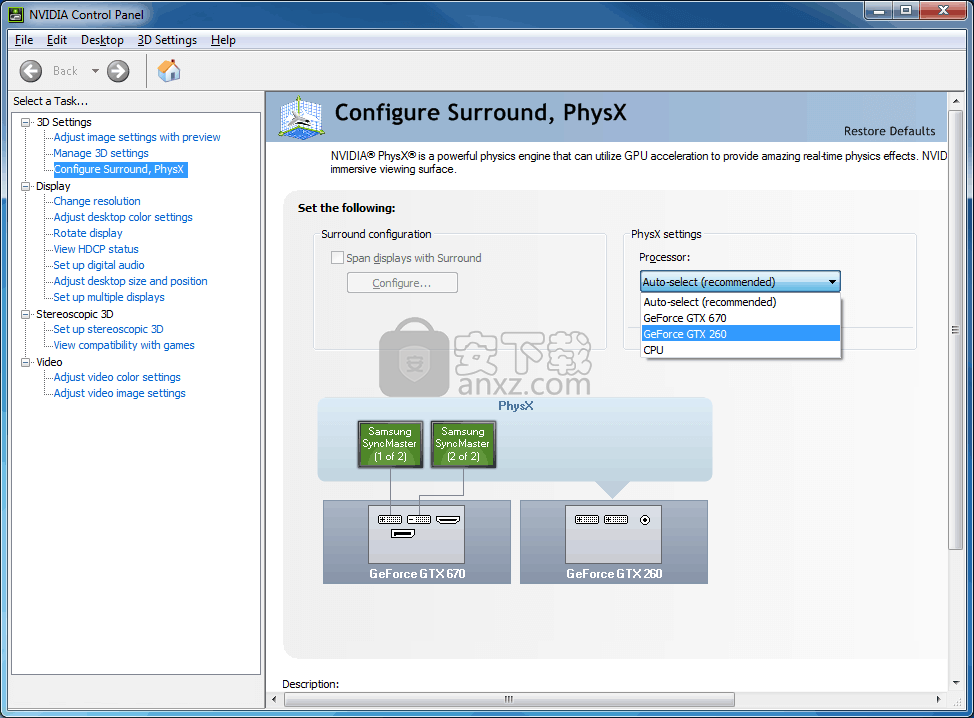Open Adjust video color settings
Image resolution: width=974 pixels, height=718 pixels.
[x=117, y=378]
